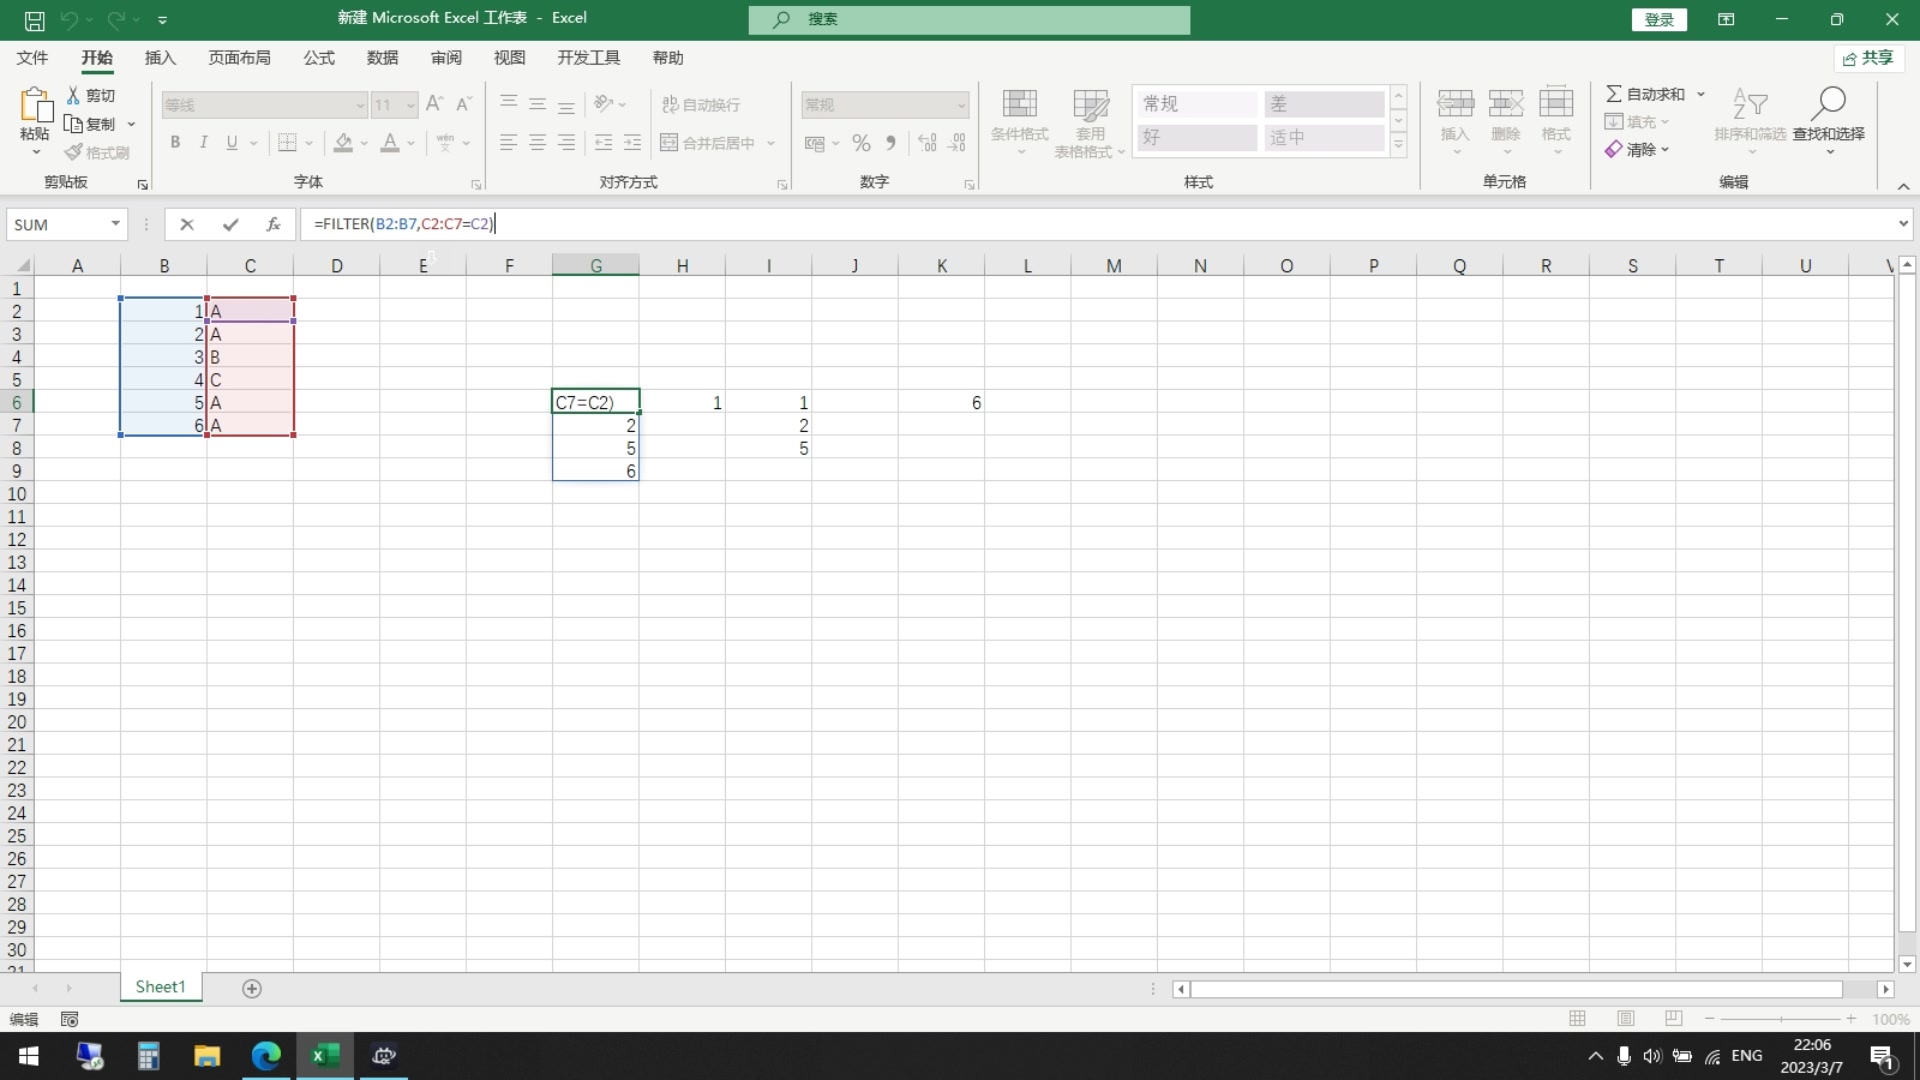
Task: Click the 搜索 search box
Action: 968,19
